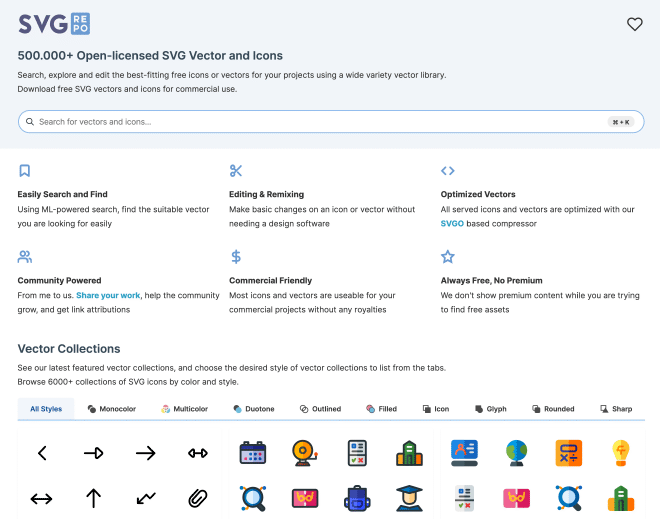660x519 pixels.
Task: Click the left chevron arrow icon
Action: tap(42, 453)
